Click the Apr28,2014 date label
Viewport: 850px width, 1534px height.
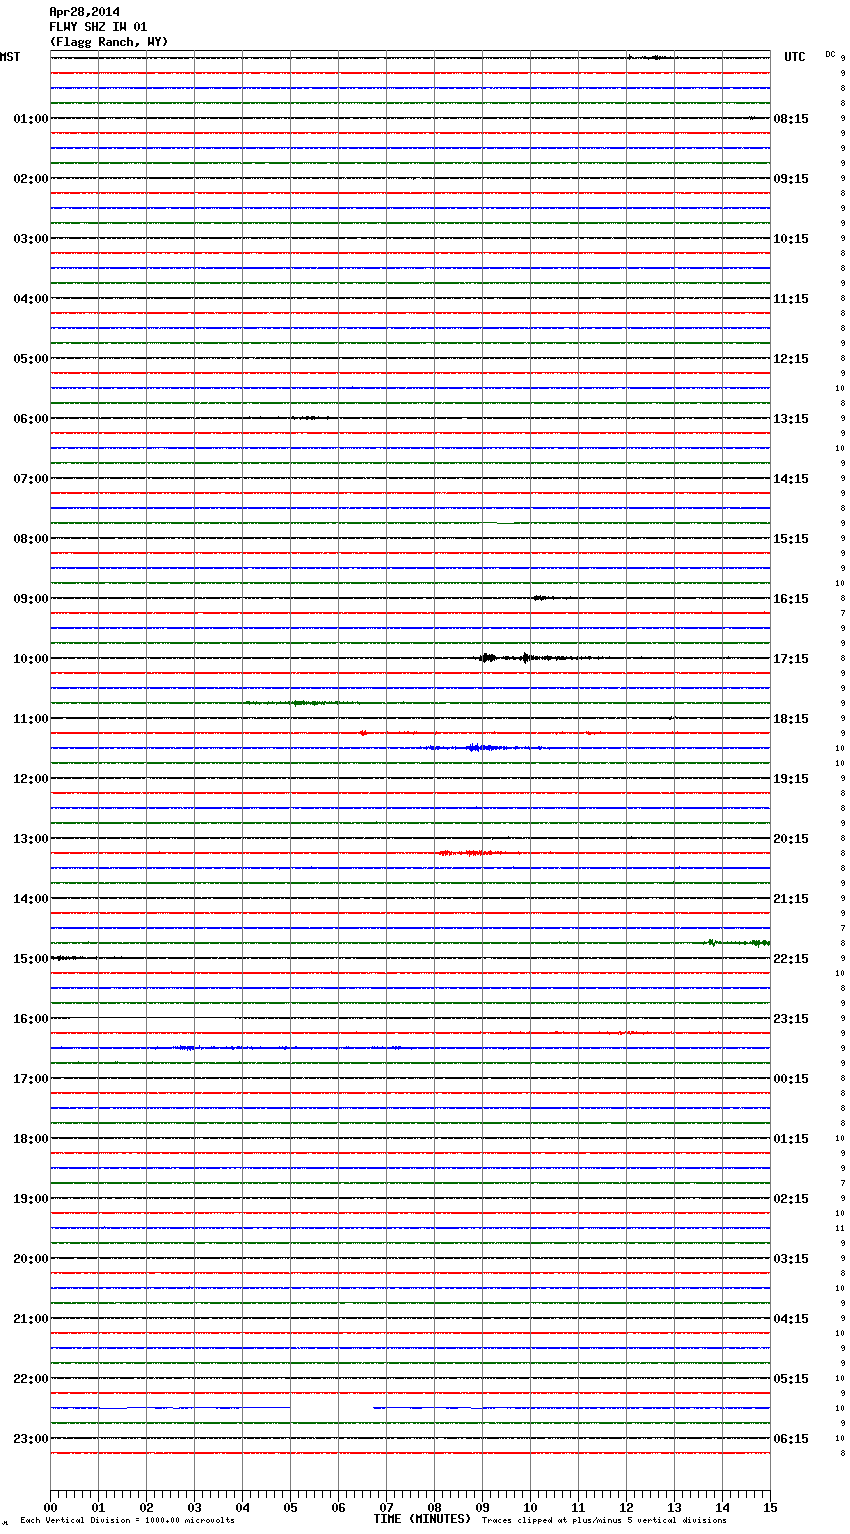click(x=84, y=12)
